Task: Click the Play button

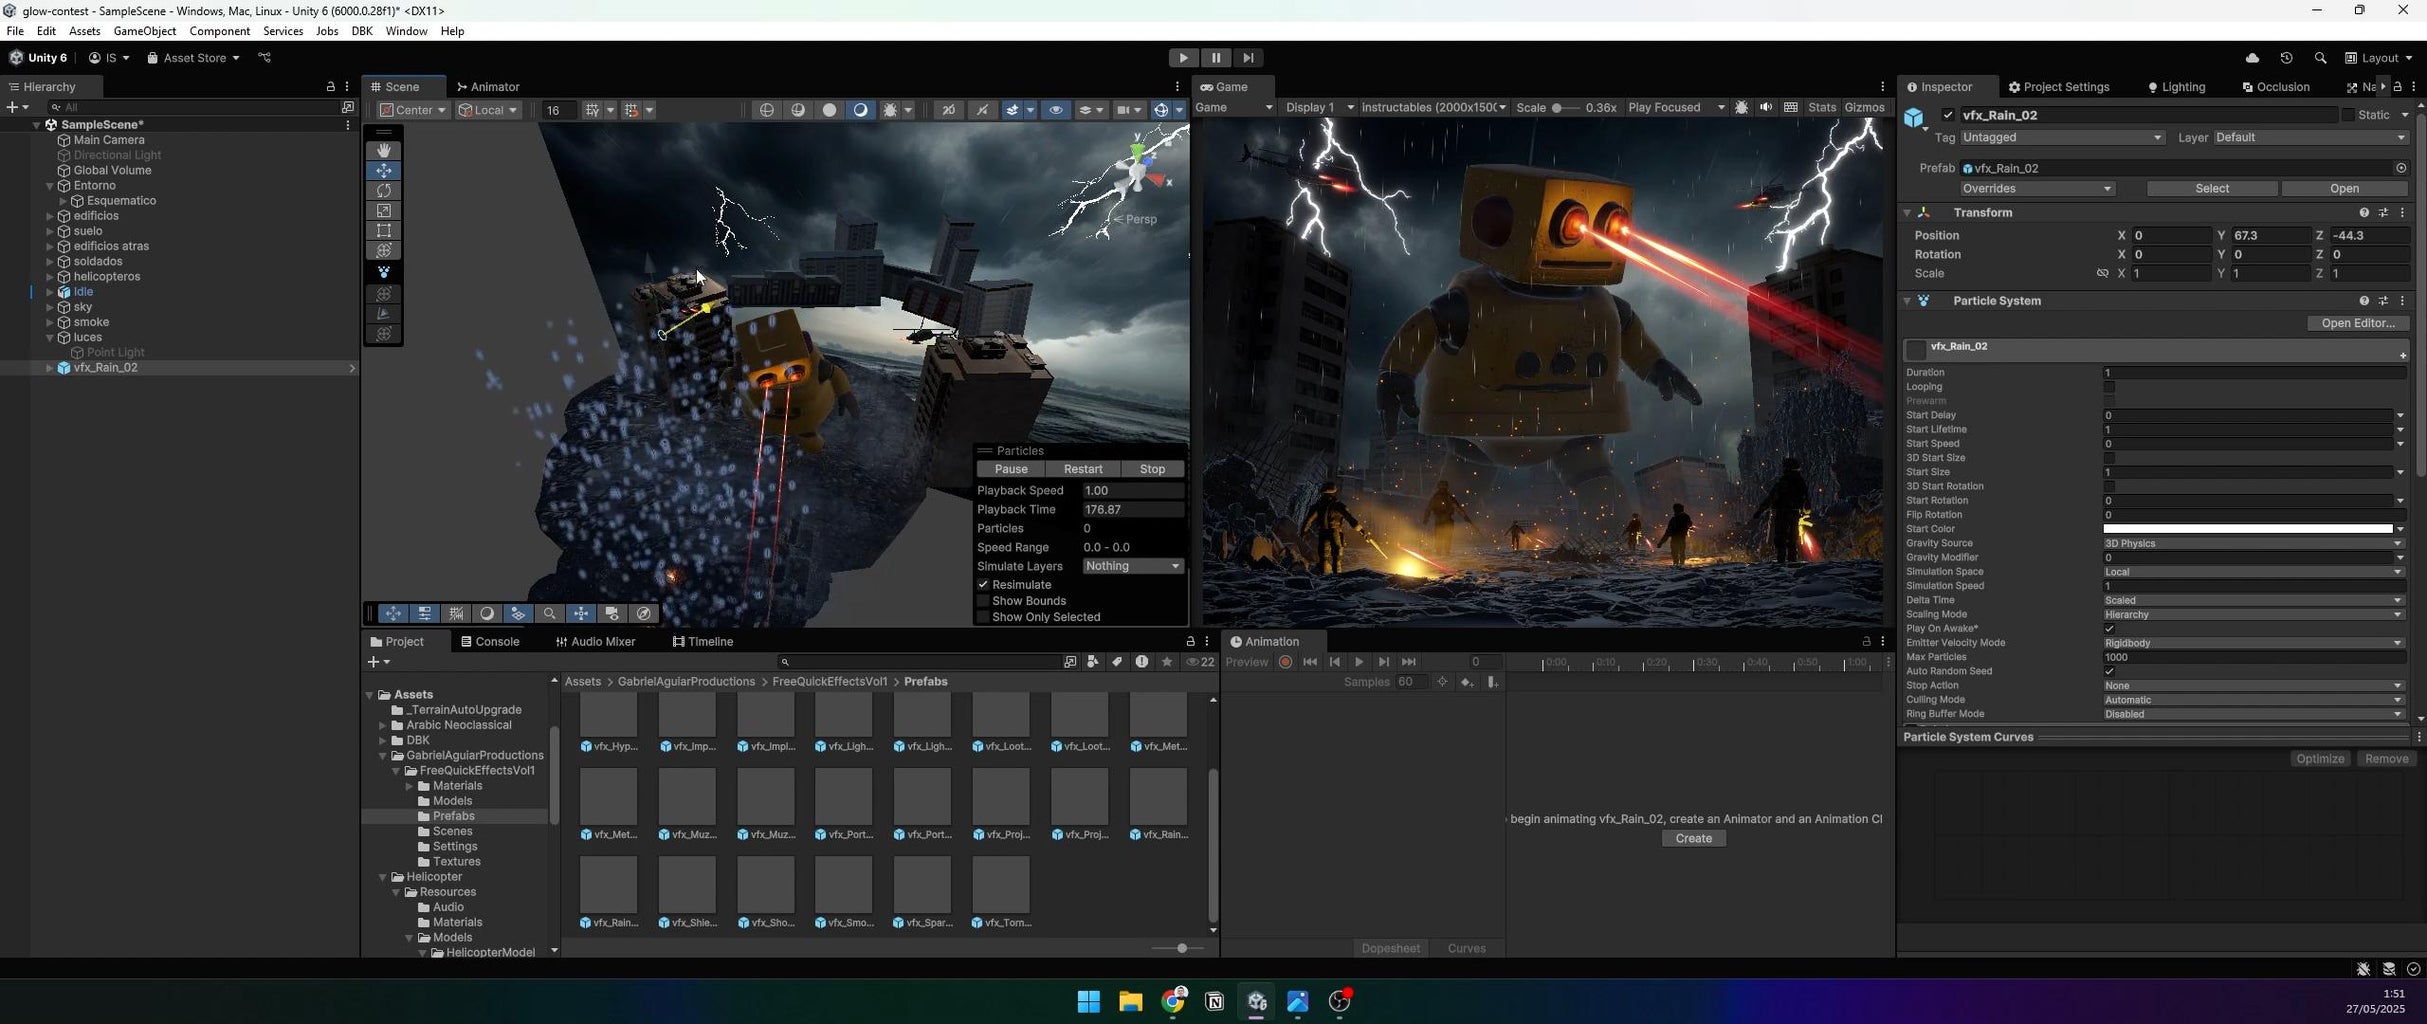Action: 1183,58
